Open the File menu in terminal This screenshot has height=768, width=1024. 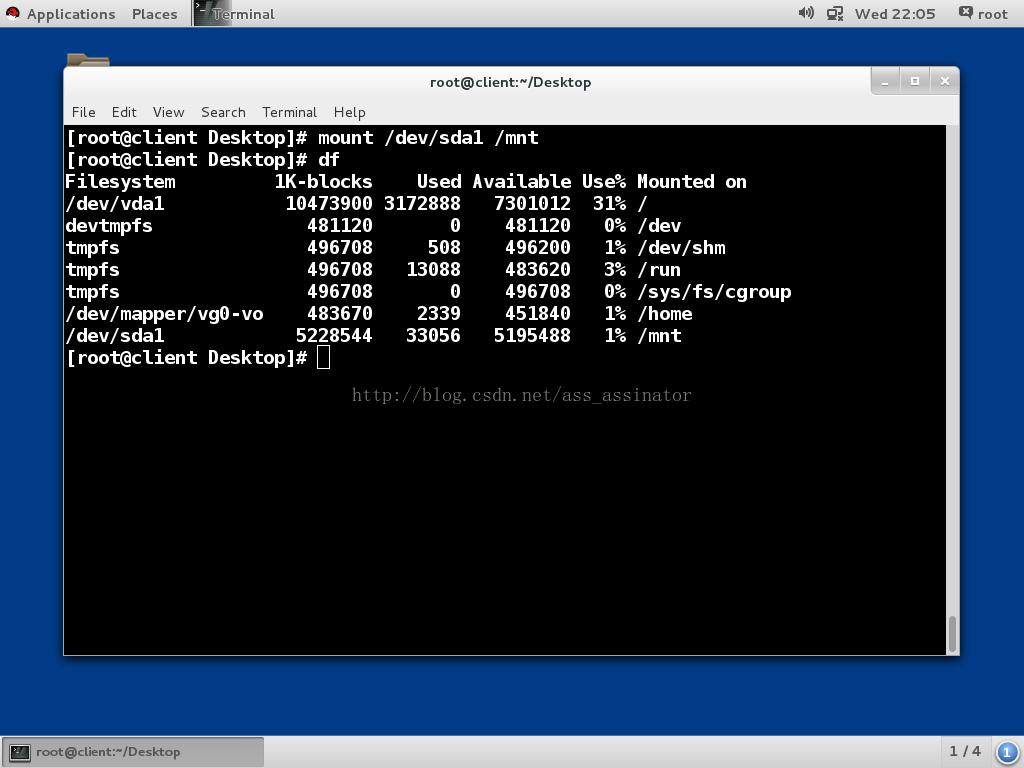[83, 112]
